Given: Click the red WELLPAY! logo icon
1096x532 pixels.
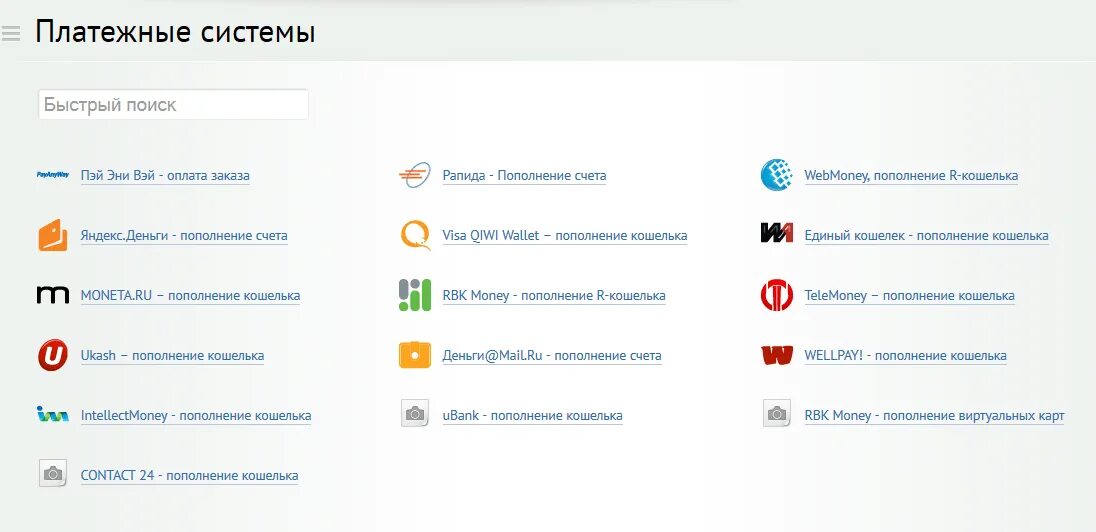Looking at the screenshot, I should (777, 355).
